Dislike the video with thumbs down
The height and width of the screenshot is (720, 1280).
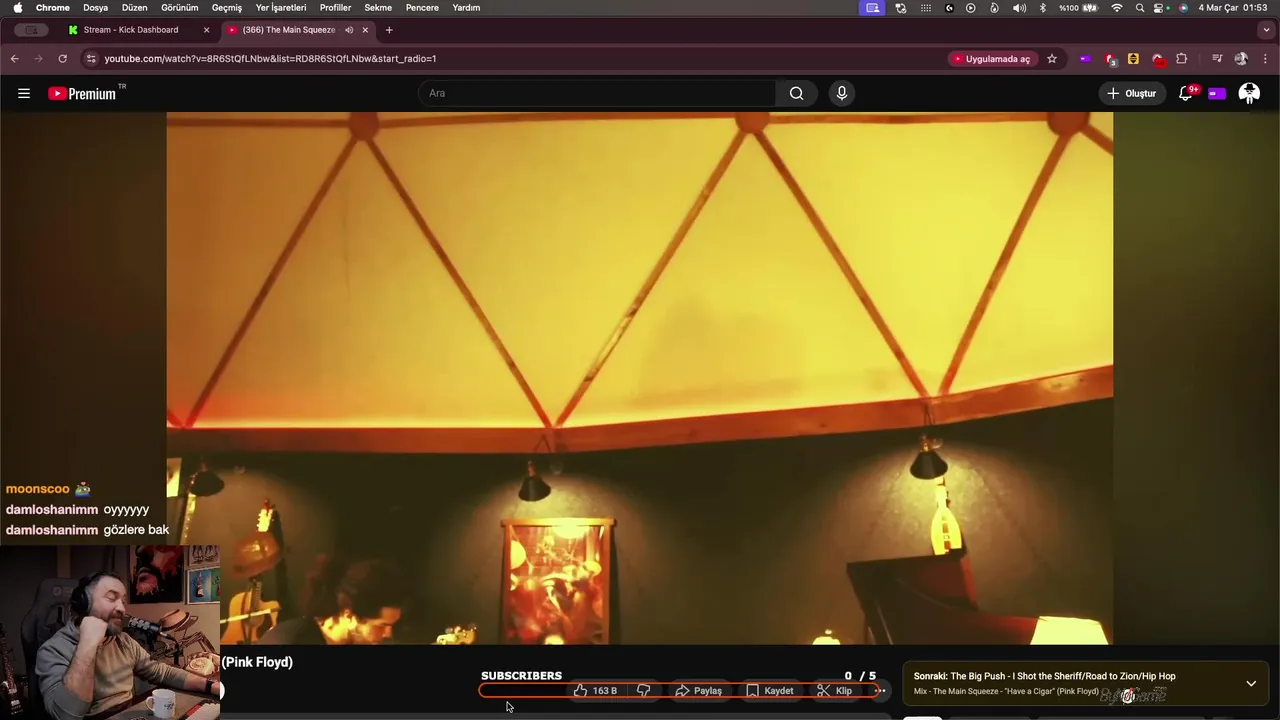pos(644,691)
